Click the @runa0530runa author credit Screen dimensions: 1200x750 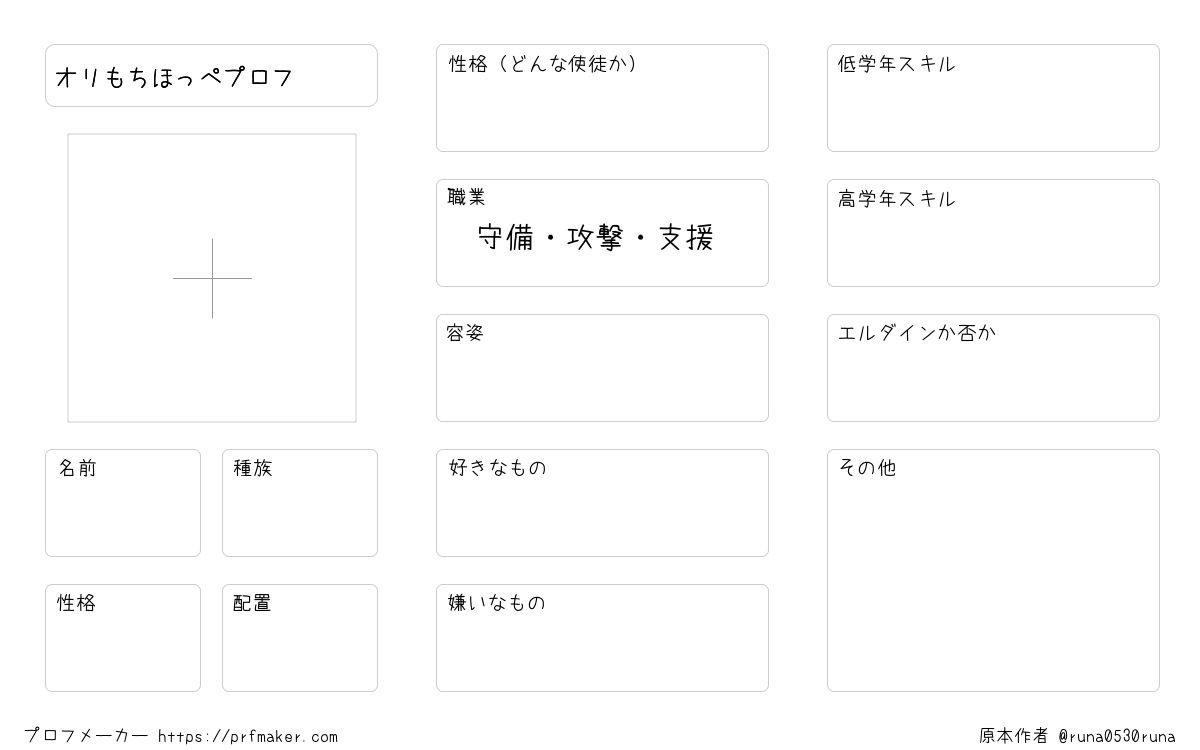coord(1117,737)
